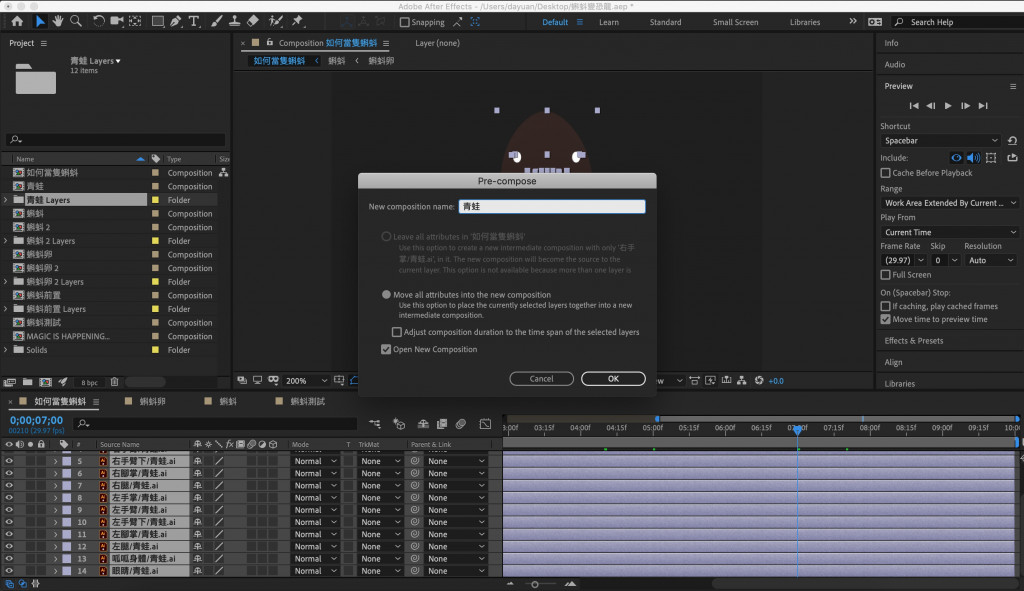Switch to the Learn workspace
The image size is (1024, 591).
608,22
